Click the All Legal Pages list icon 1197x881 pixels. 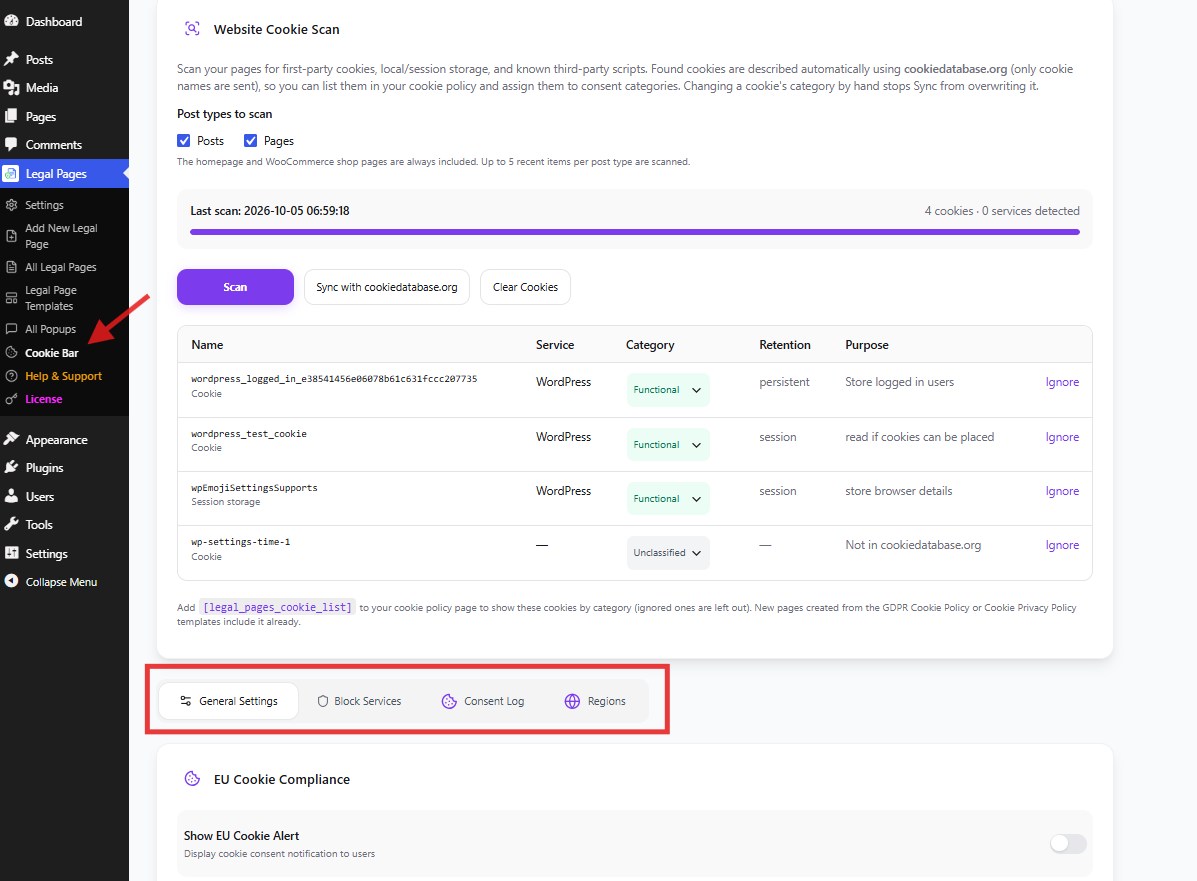[x=11, y=267]
